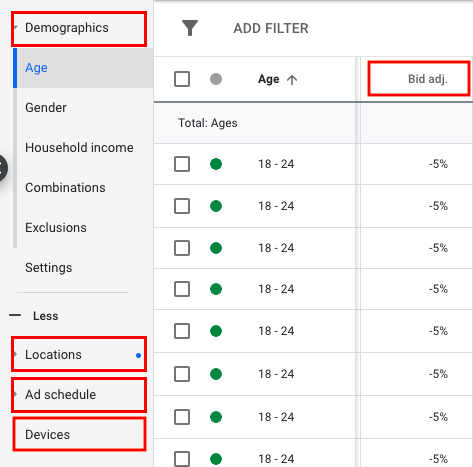The height and width of the screenshot is (467, 473).
Task: Click the filter funnel icon
Action: 190,28
